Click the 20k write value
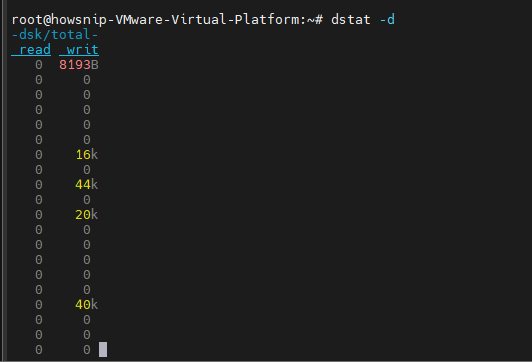This screenshot has width=532, height=362. 87,215
